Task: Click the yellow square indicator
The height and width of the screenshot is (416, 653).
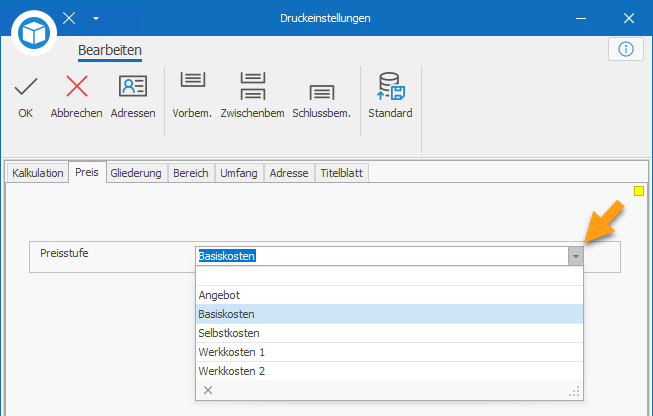Action: [639, 191]
